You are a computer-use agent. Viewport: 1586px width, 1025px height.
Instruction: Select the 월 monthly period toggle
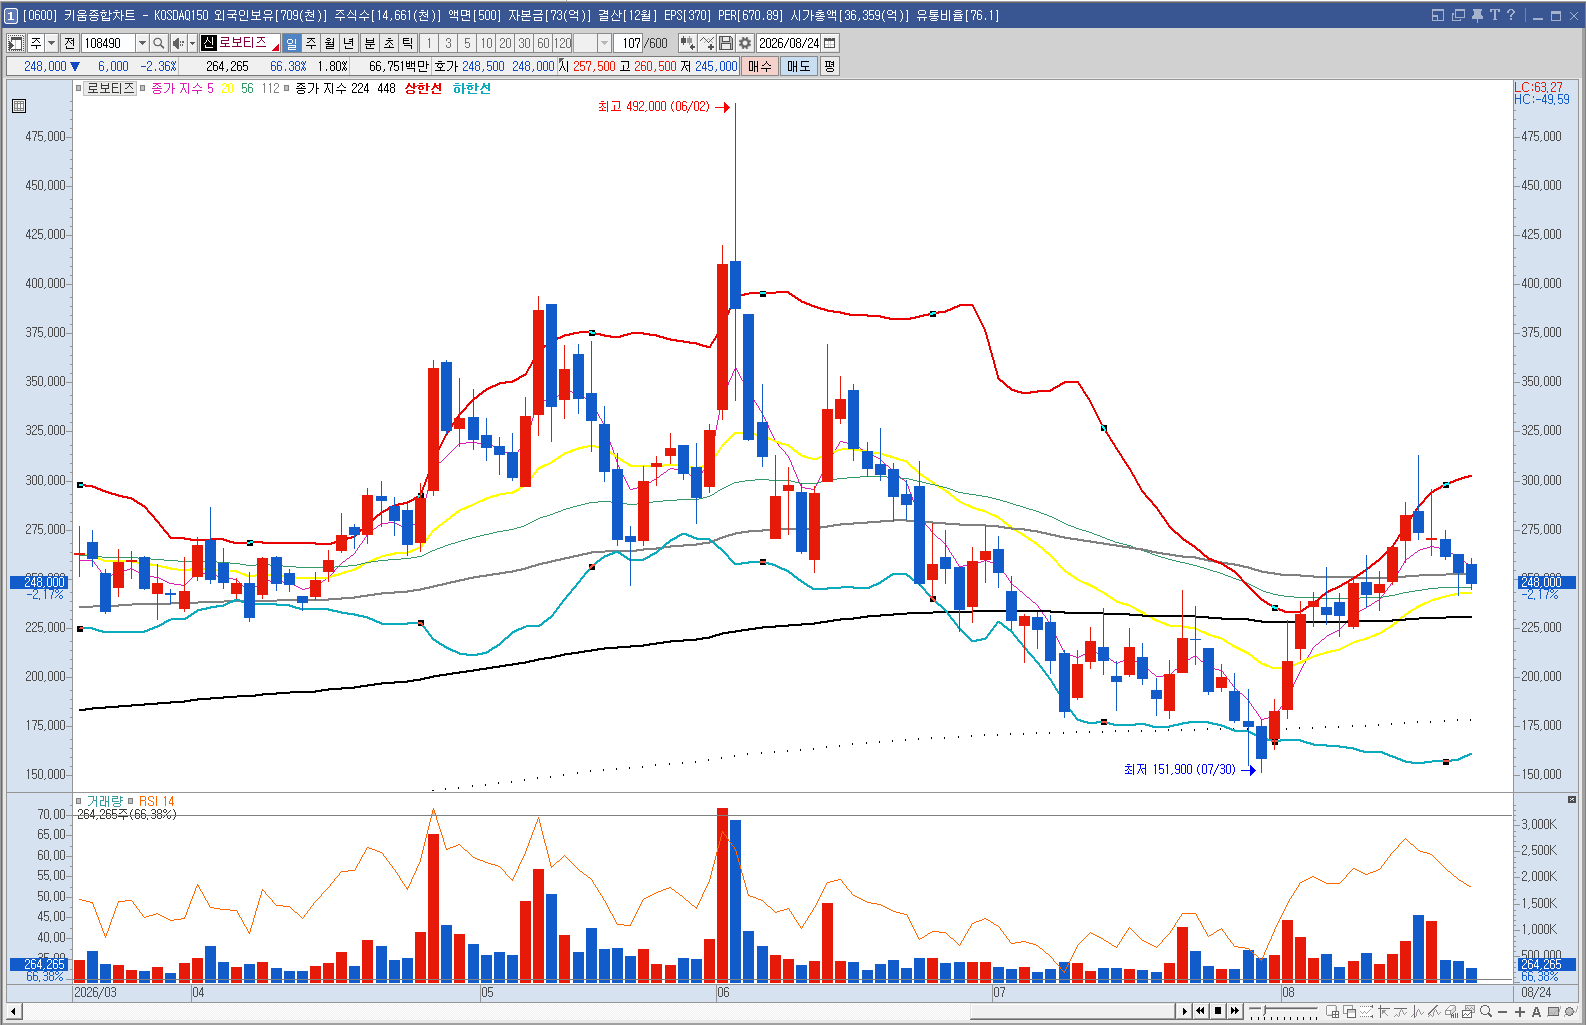tap(330, 43)
